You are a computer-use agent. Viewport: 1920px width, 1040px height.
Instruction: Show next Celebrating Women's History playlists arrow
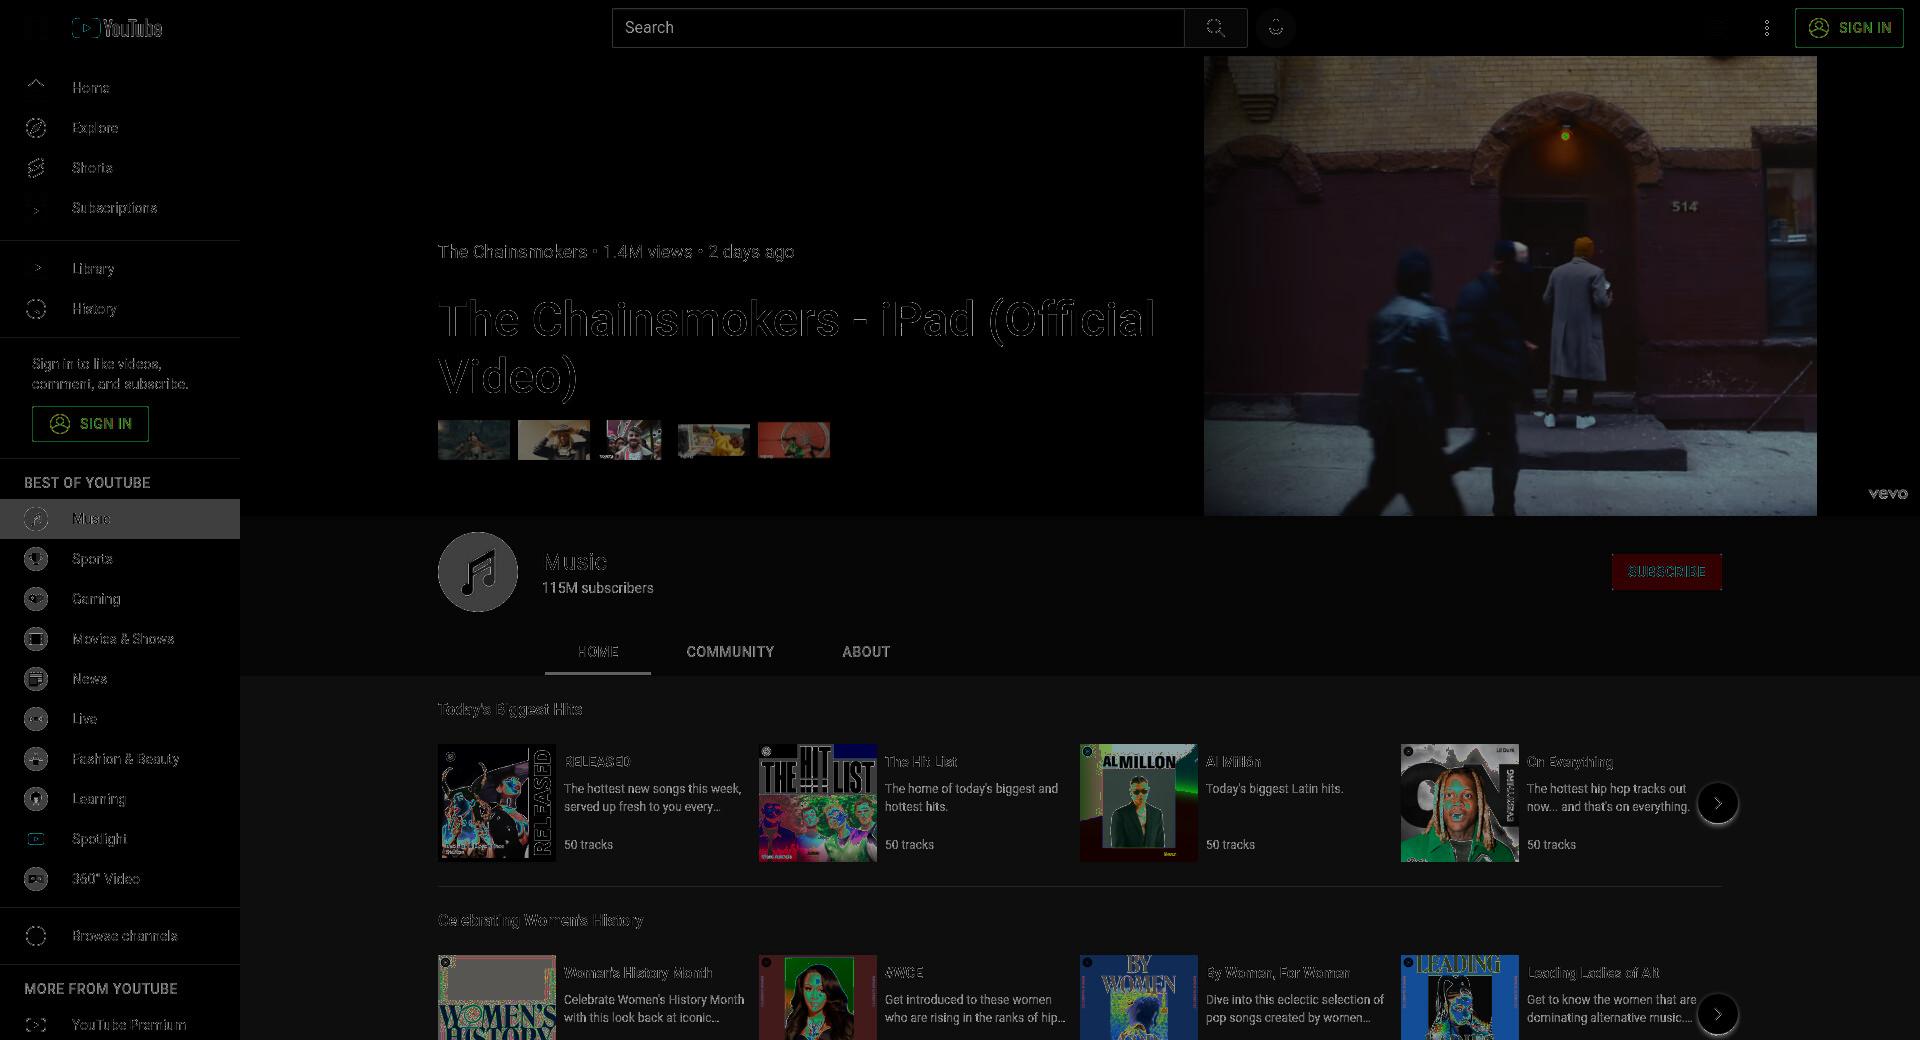[x=1718, y=1014]
